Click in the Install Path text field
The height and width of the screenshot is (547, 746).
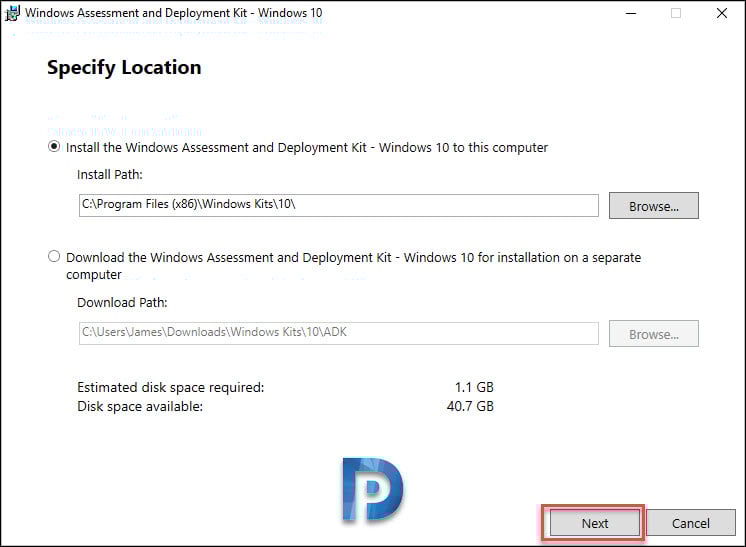(339, 205)
